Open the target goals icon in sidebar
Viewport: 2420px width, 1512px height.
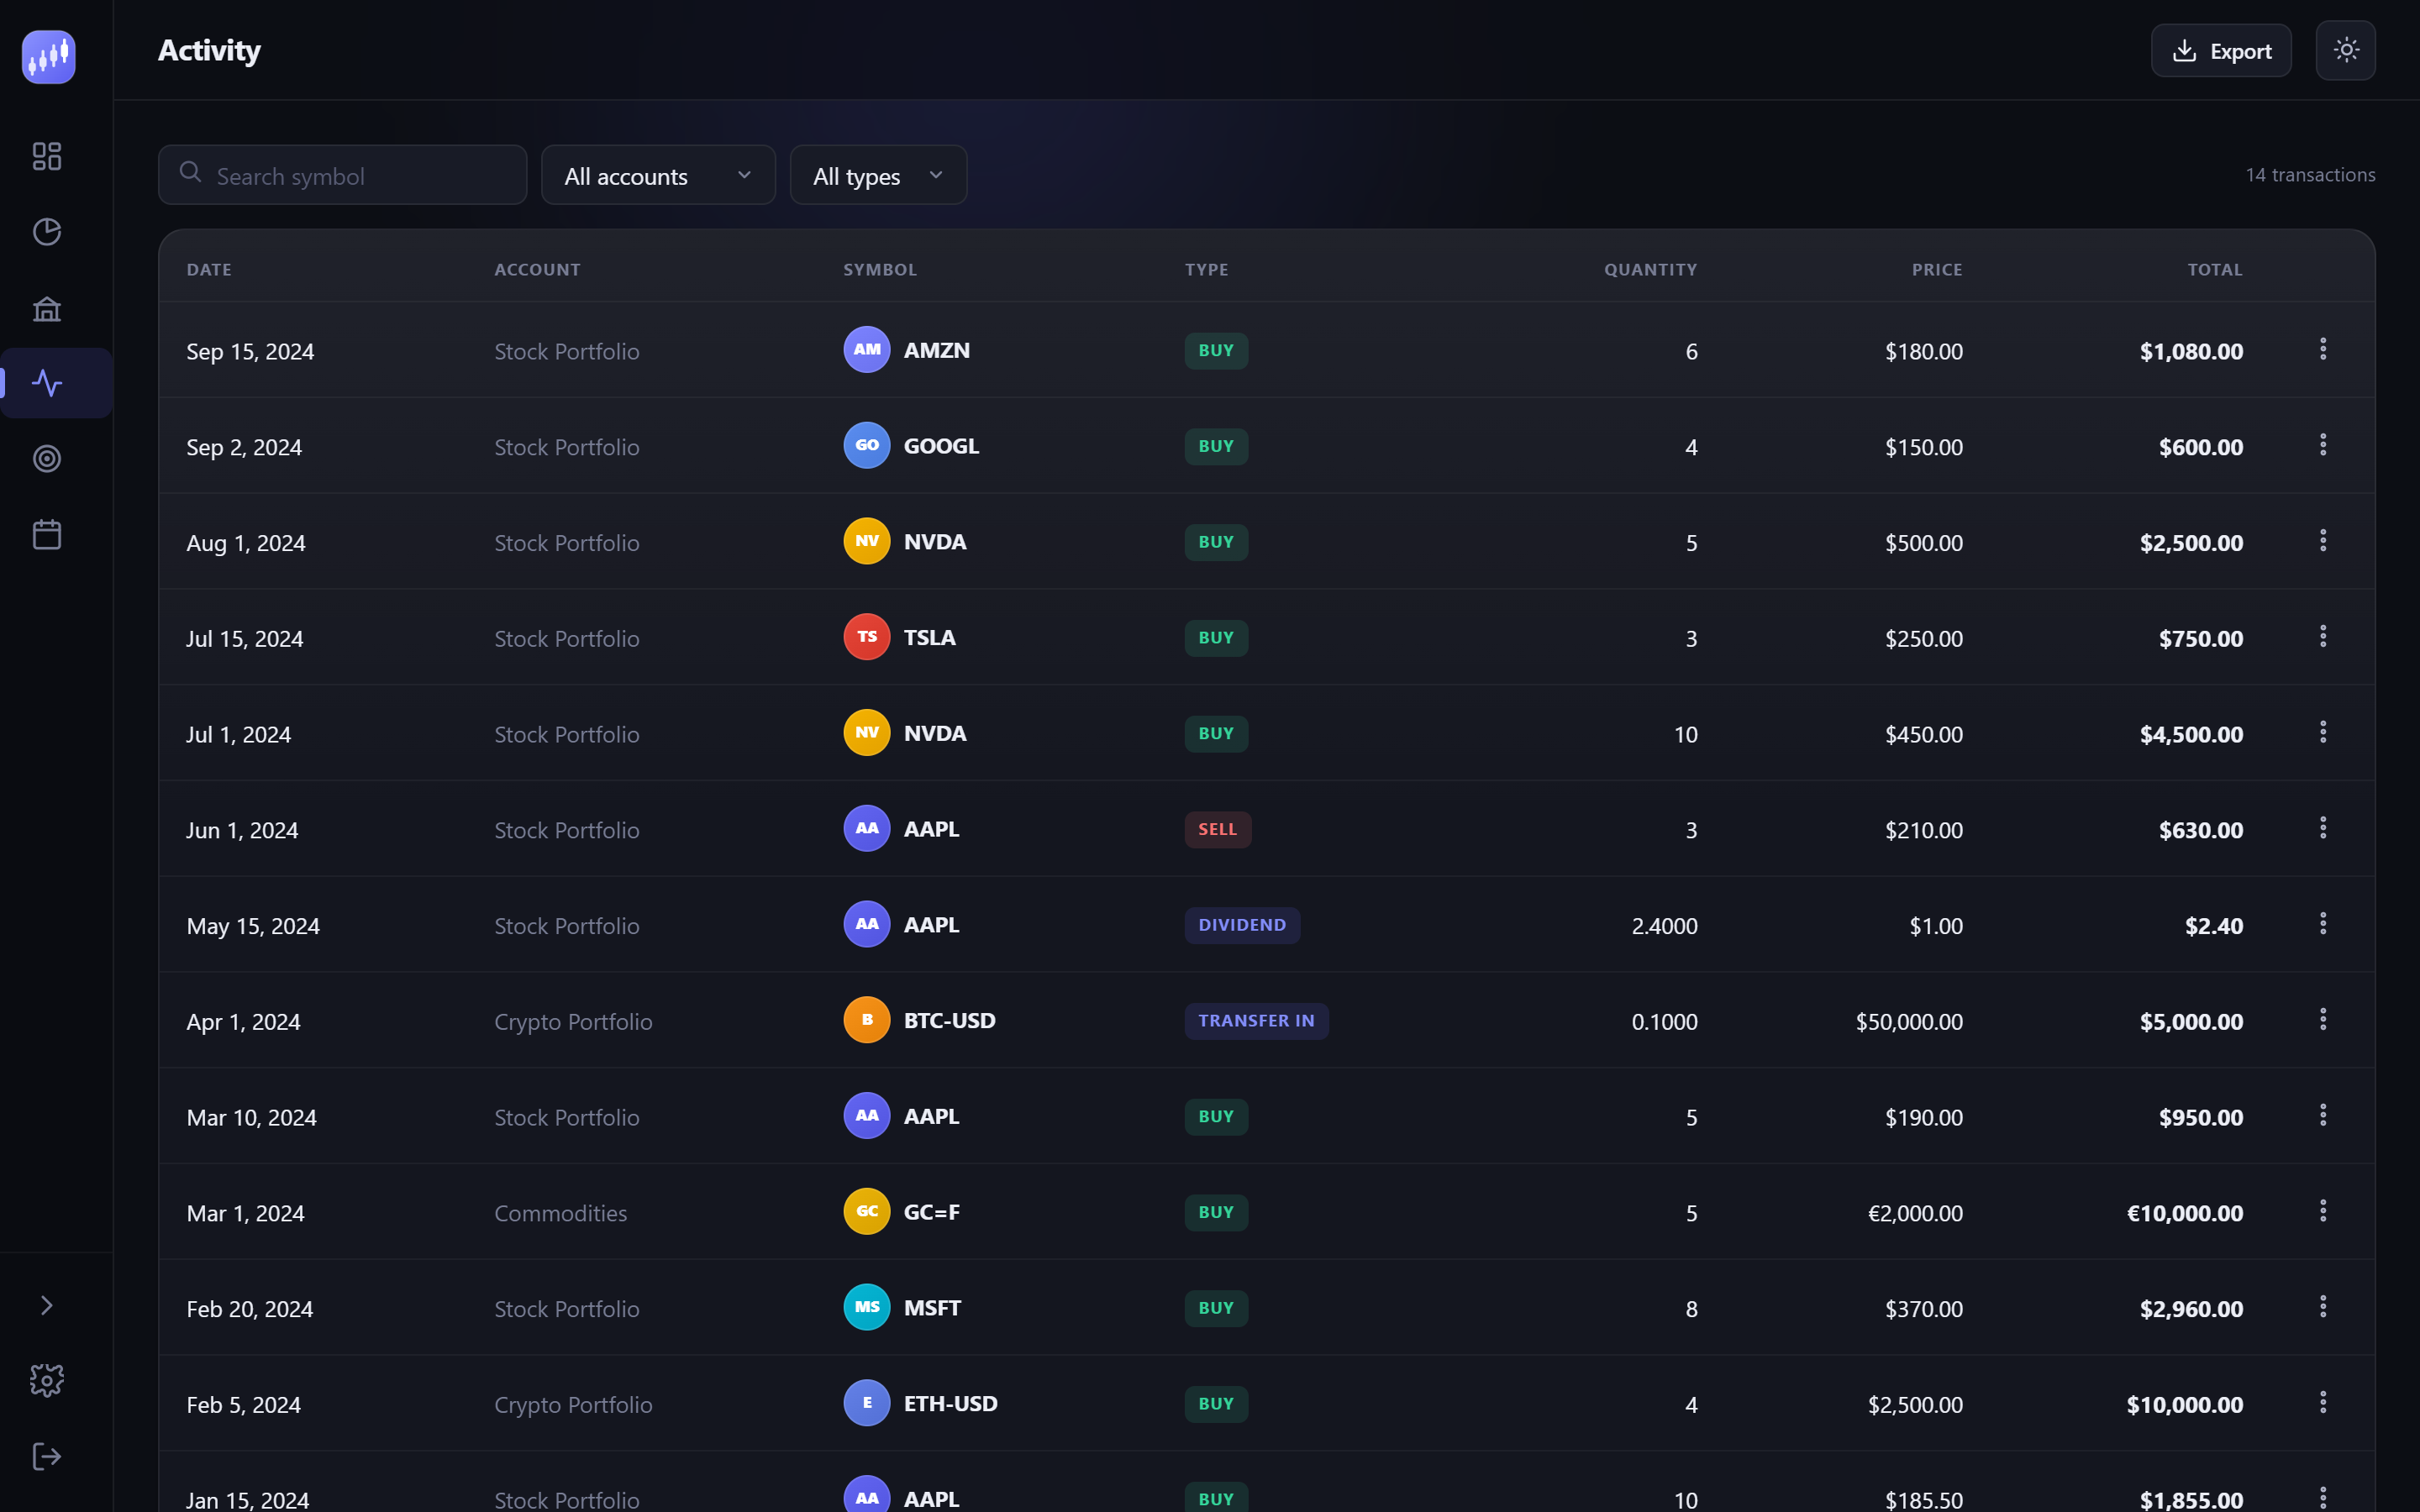pos(47,459)
